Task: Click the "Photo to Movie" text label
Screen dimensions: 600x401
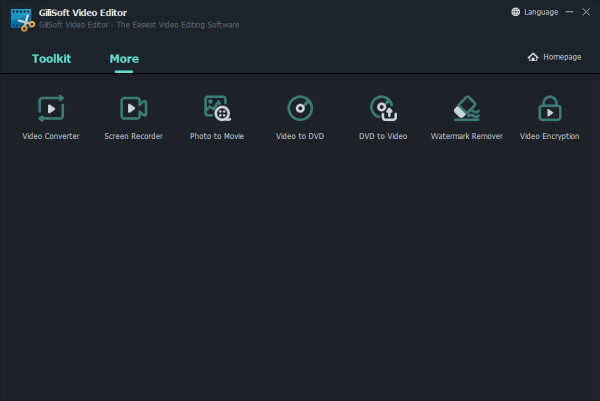Action: (217, 136)
